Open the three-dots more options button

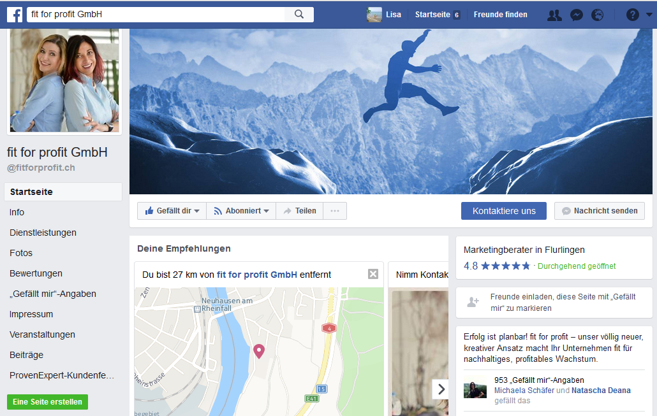pyautogui.click(x=334, y=211)
